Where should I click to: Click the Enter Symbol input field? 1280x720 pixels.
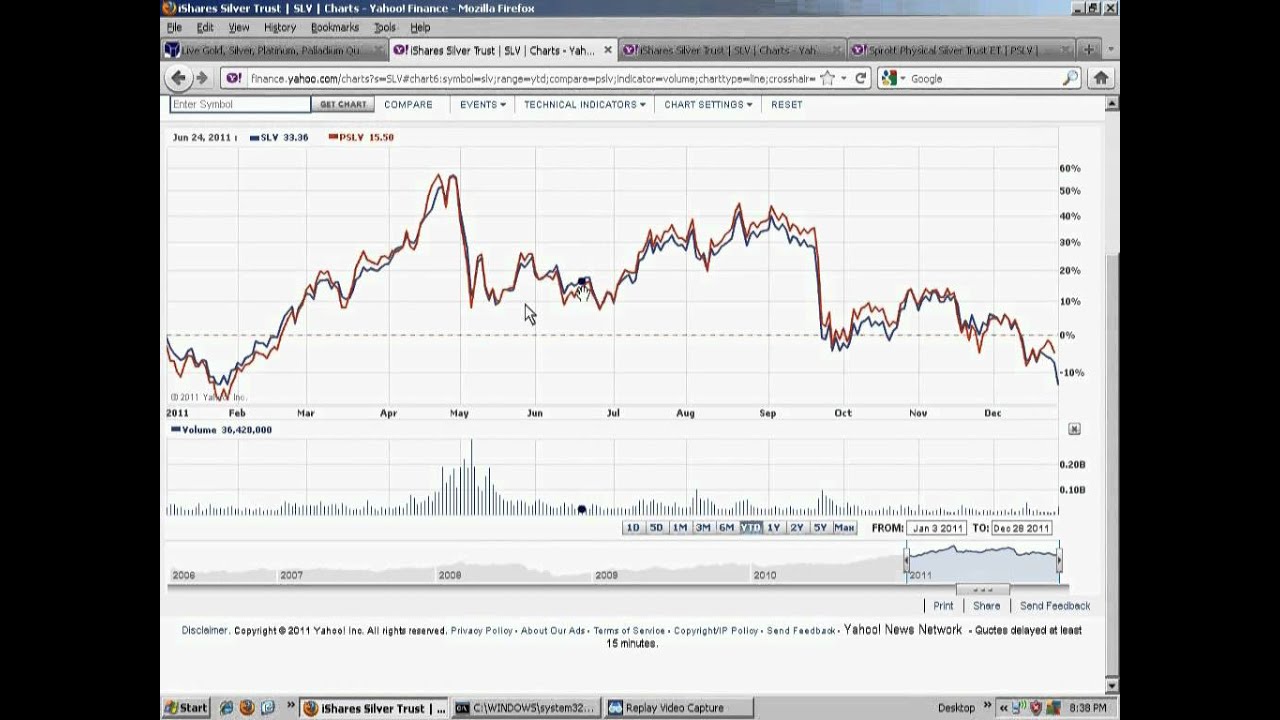click(x=240, y=104)
